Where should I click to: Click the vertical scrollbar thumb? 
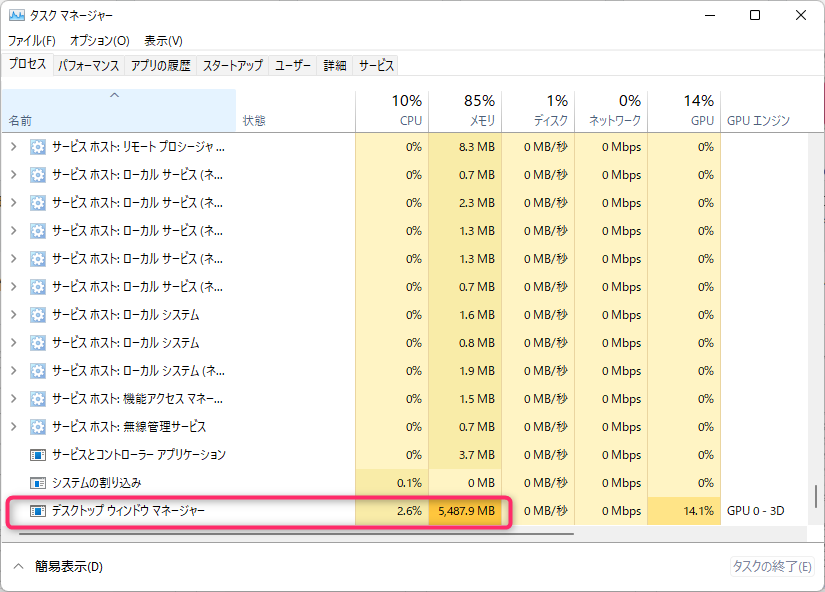pyautogui.click(x=816, y=497)
